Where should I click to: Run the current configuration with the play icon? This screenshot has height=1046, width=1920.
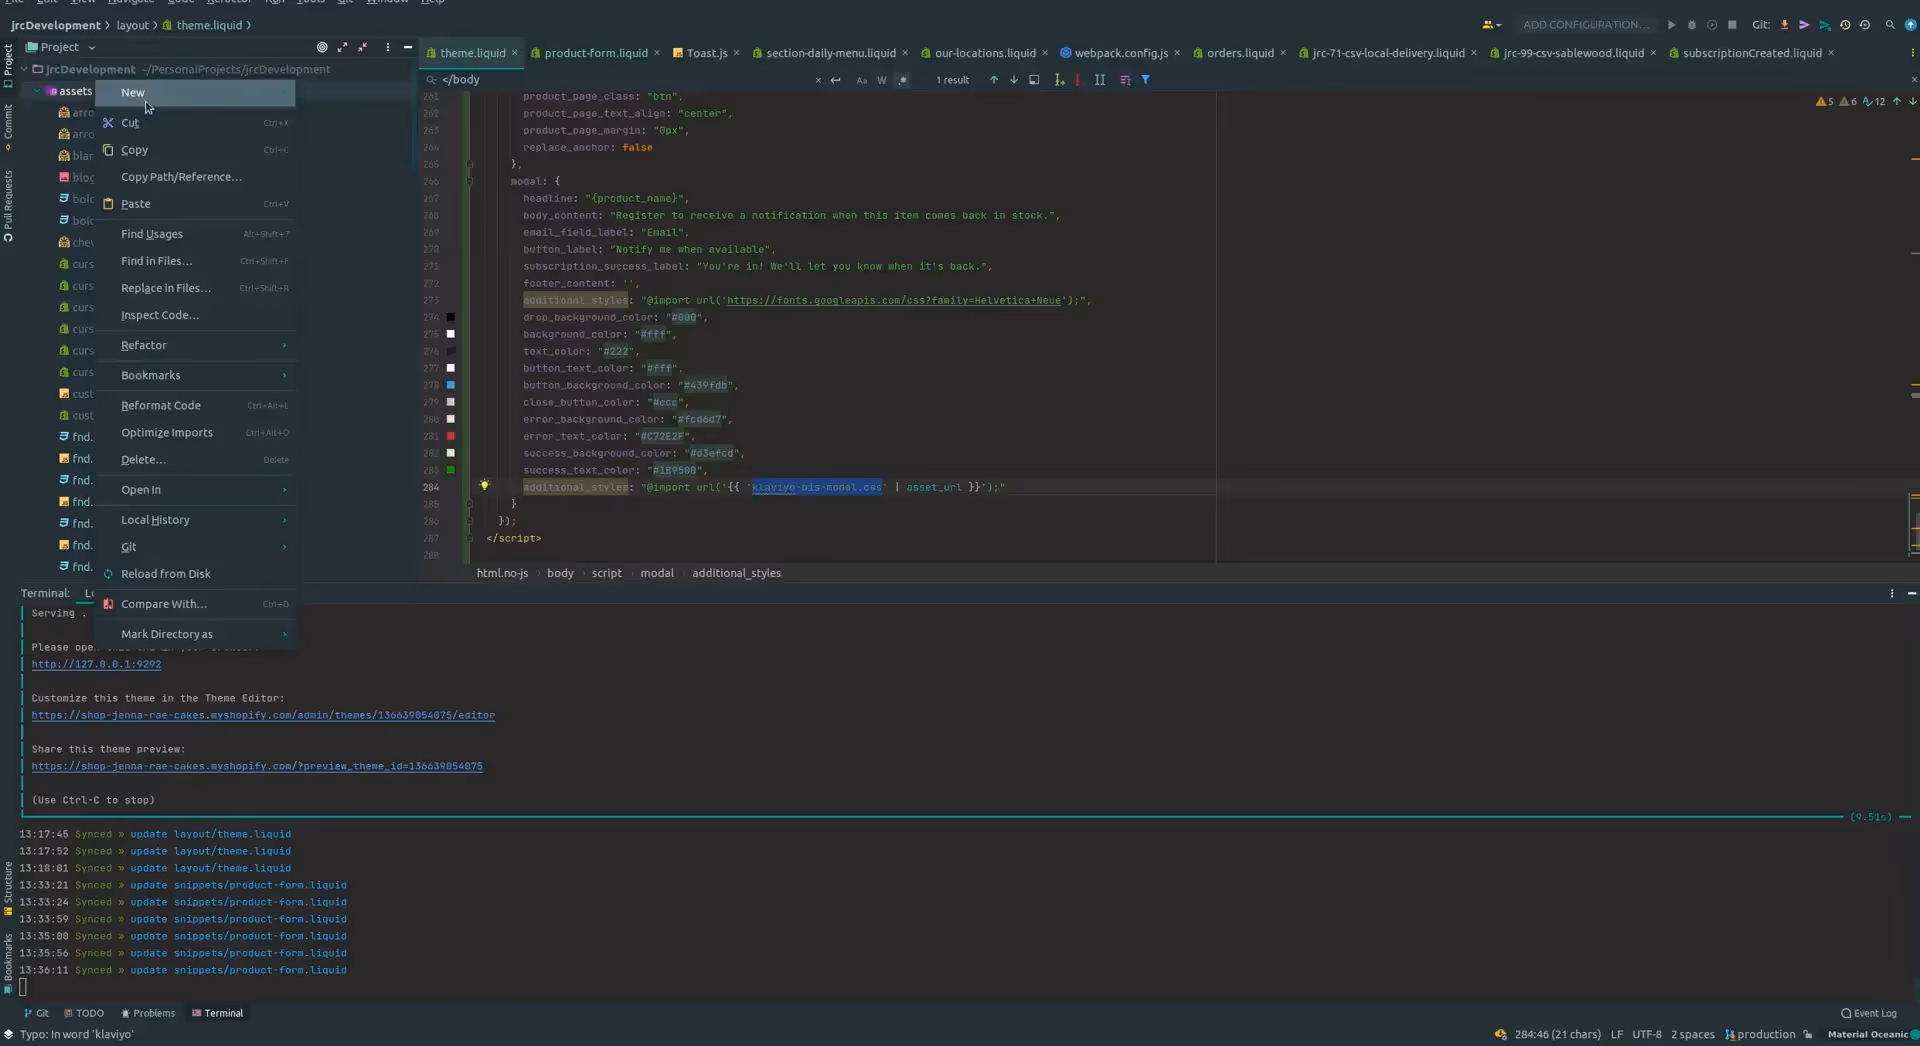click(1671, 25)
